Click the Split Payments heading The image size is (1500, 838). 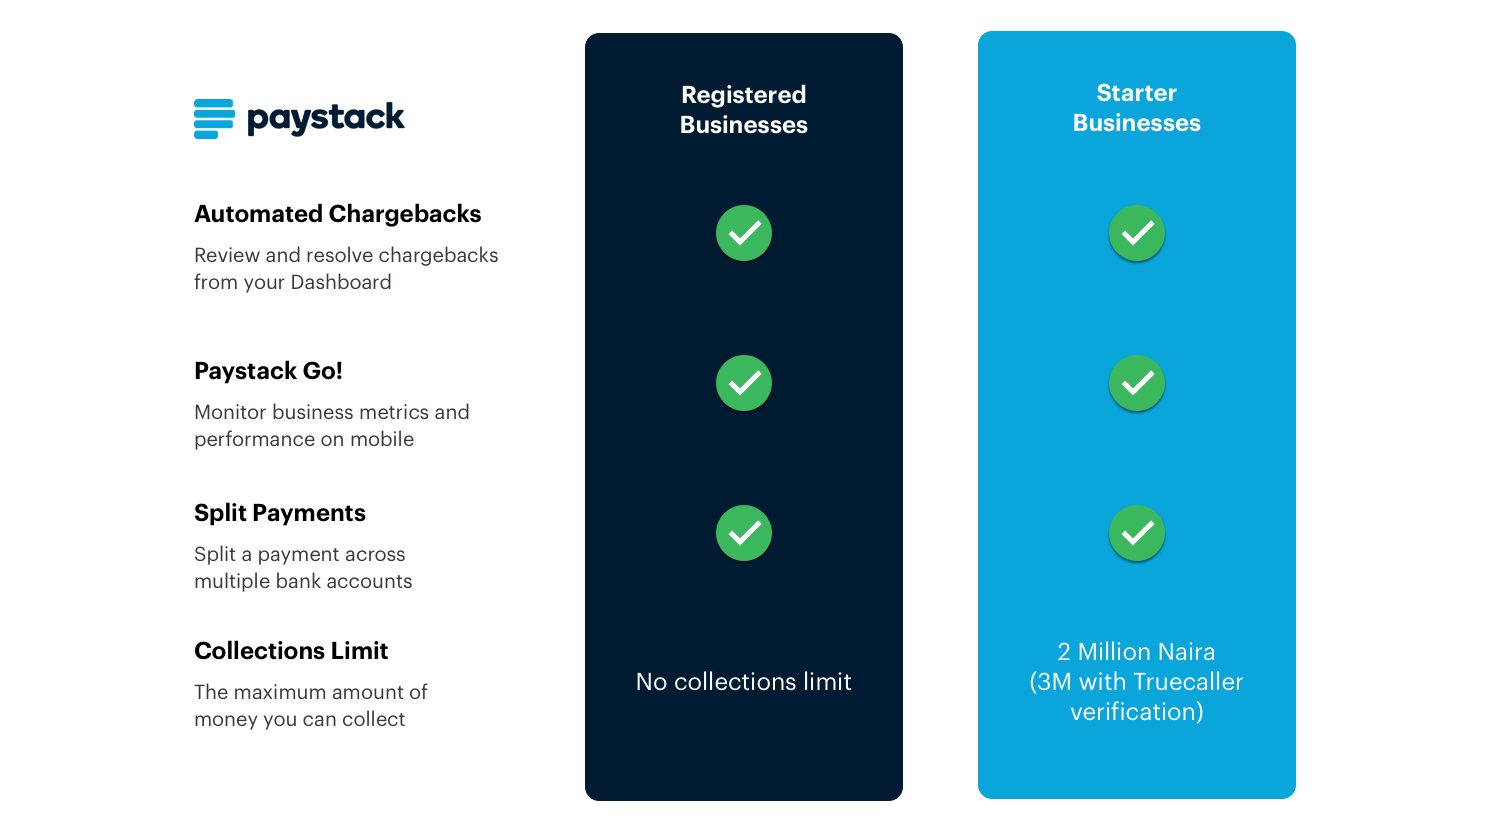(280, 513)
